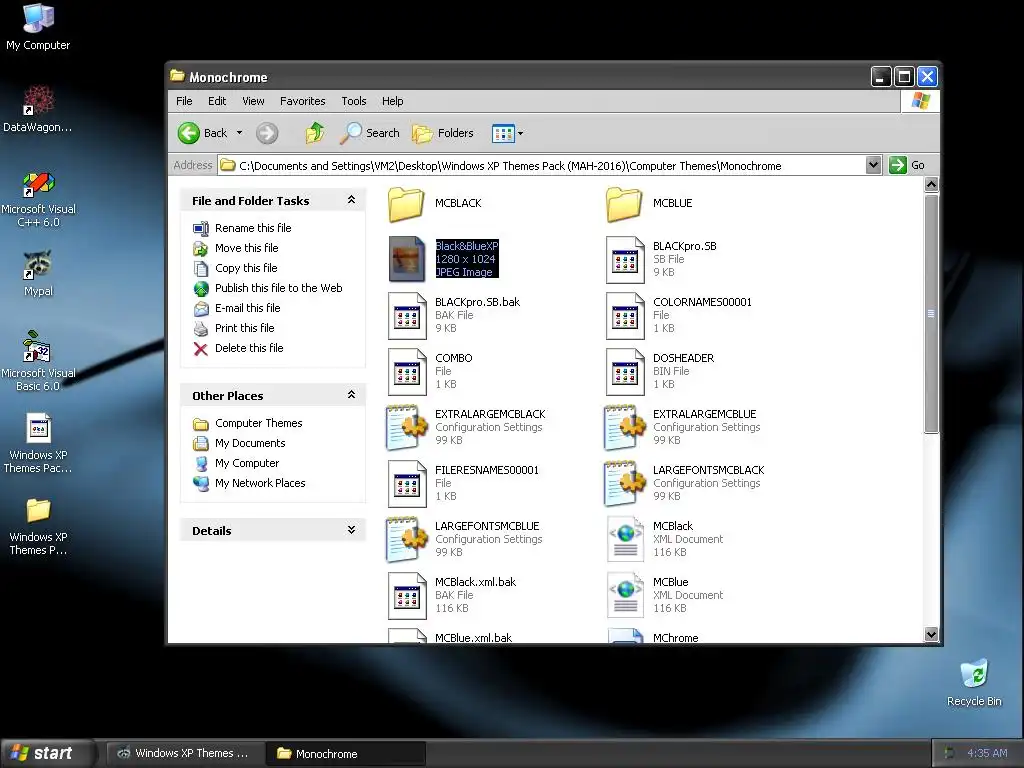Select the EXTRALARGEMCBLUE configuration settings icon
The image size is (1024, 768).
point(624,428)
